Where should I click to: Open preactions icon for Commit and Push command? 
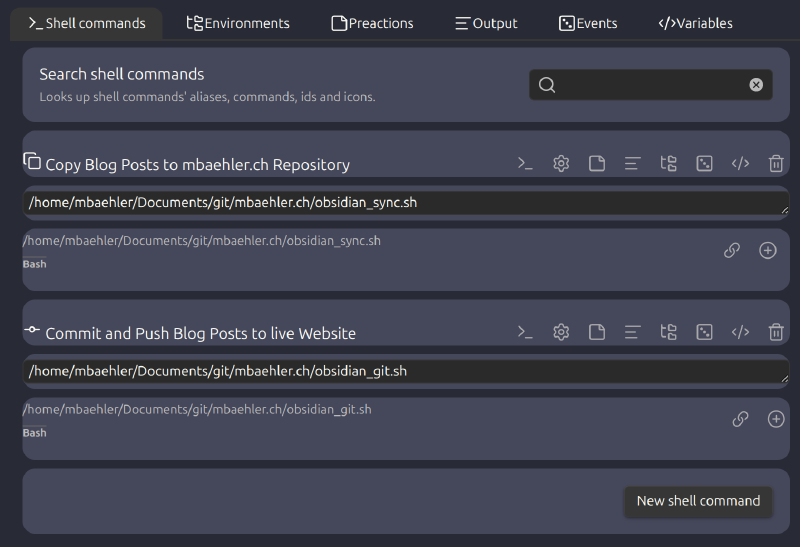click(x=597, y=332)
